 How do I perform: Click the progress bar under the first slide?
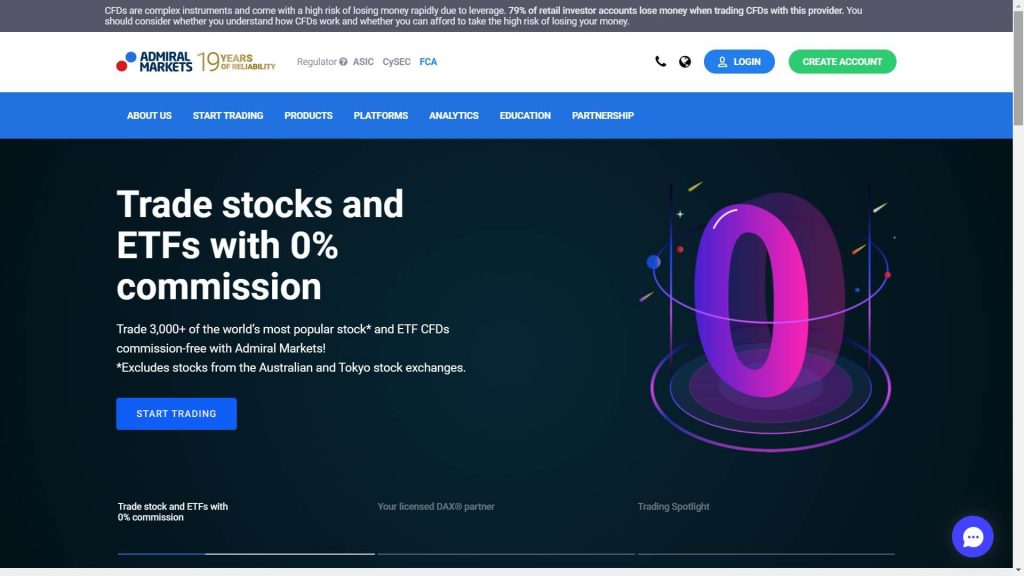coord(246,554)
